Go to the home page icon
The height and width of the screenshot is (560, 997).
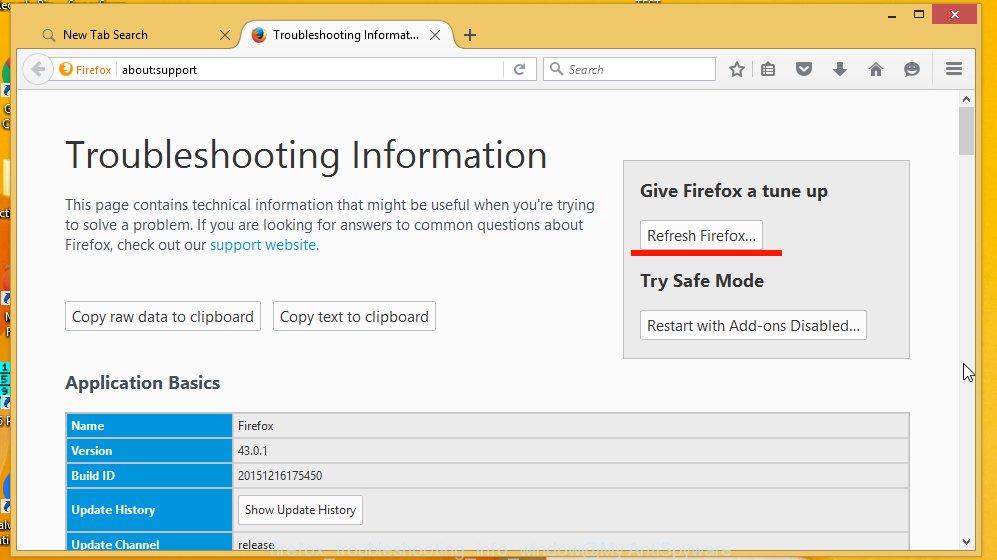point(875,69)
